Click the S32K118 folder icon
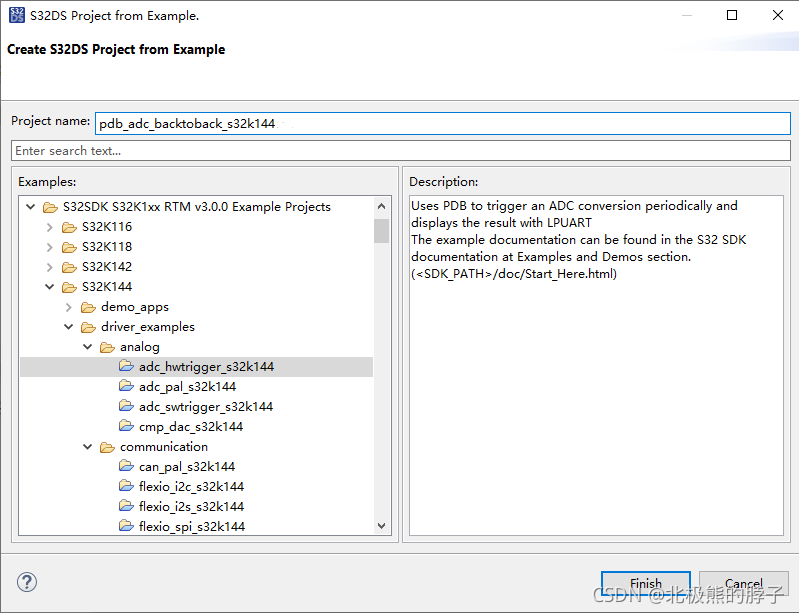 pos(69,247)
